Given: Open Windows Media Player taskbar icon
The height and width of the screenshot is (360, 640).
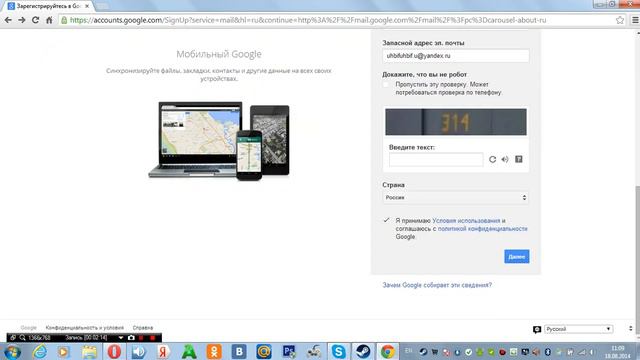Looking at the screenshot, I should coord(63,351).
